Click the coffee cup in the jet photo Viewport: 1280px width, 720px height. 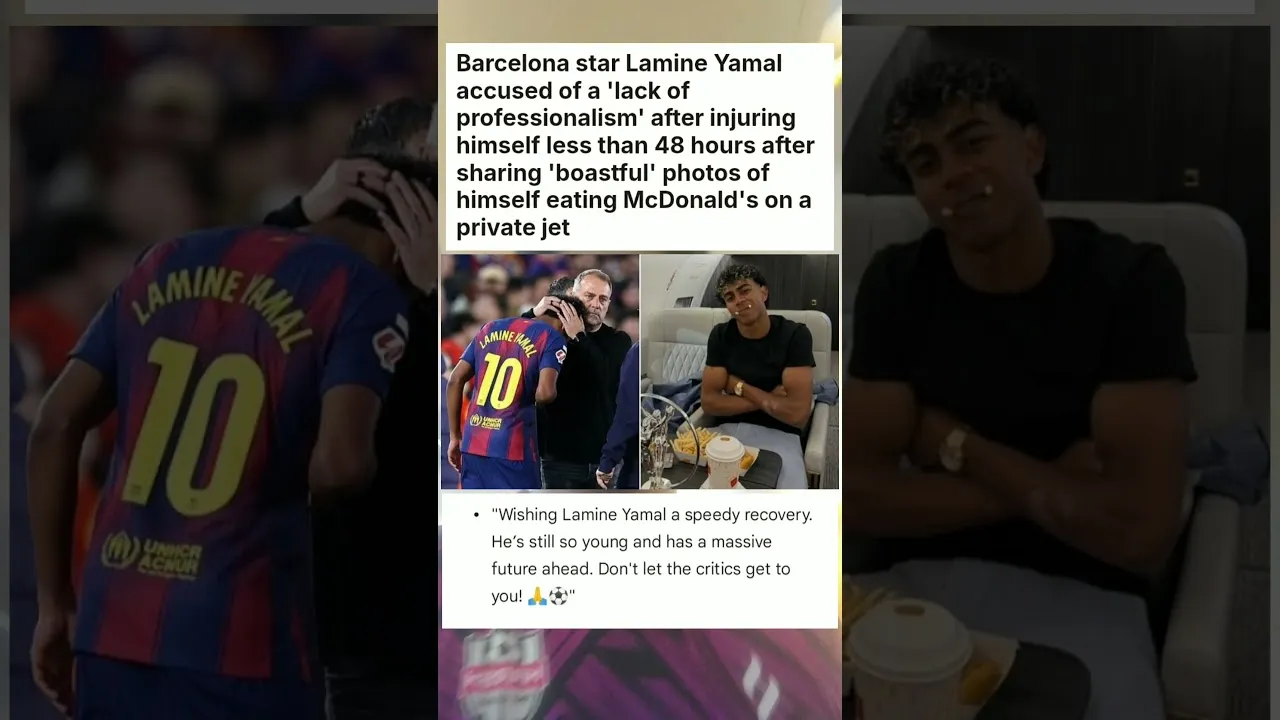pyautogui.click(x=724, y=461)
